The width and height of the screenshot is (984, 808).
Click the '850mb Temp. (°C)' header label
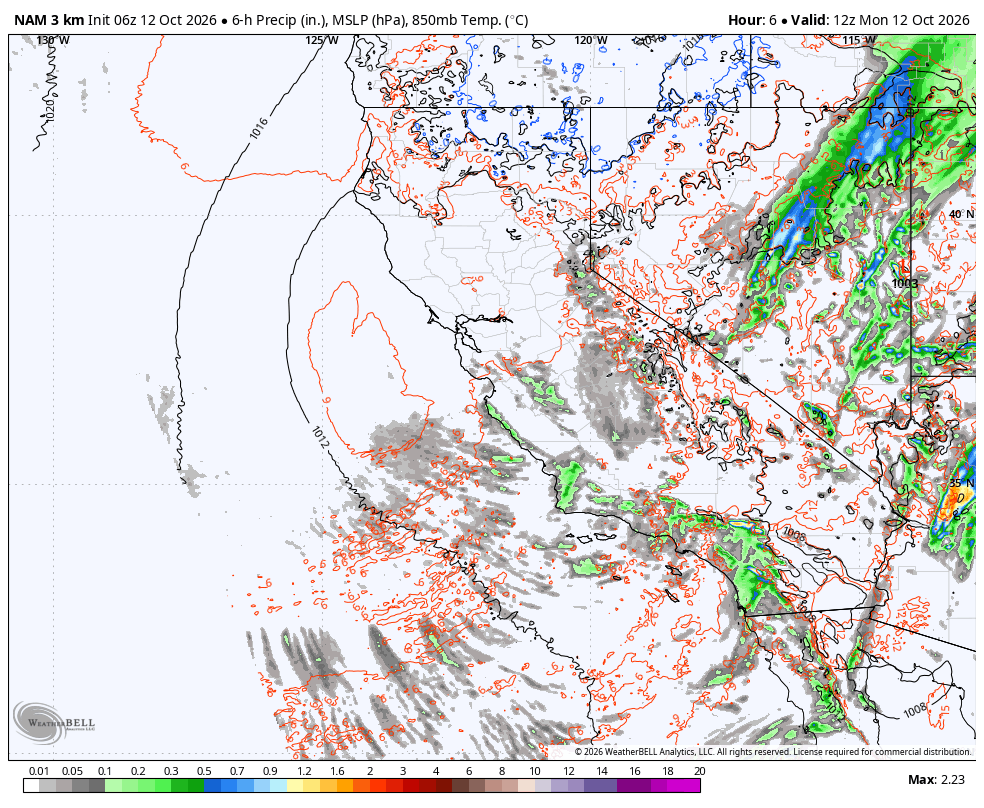click(x=470, y=20)
